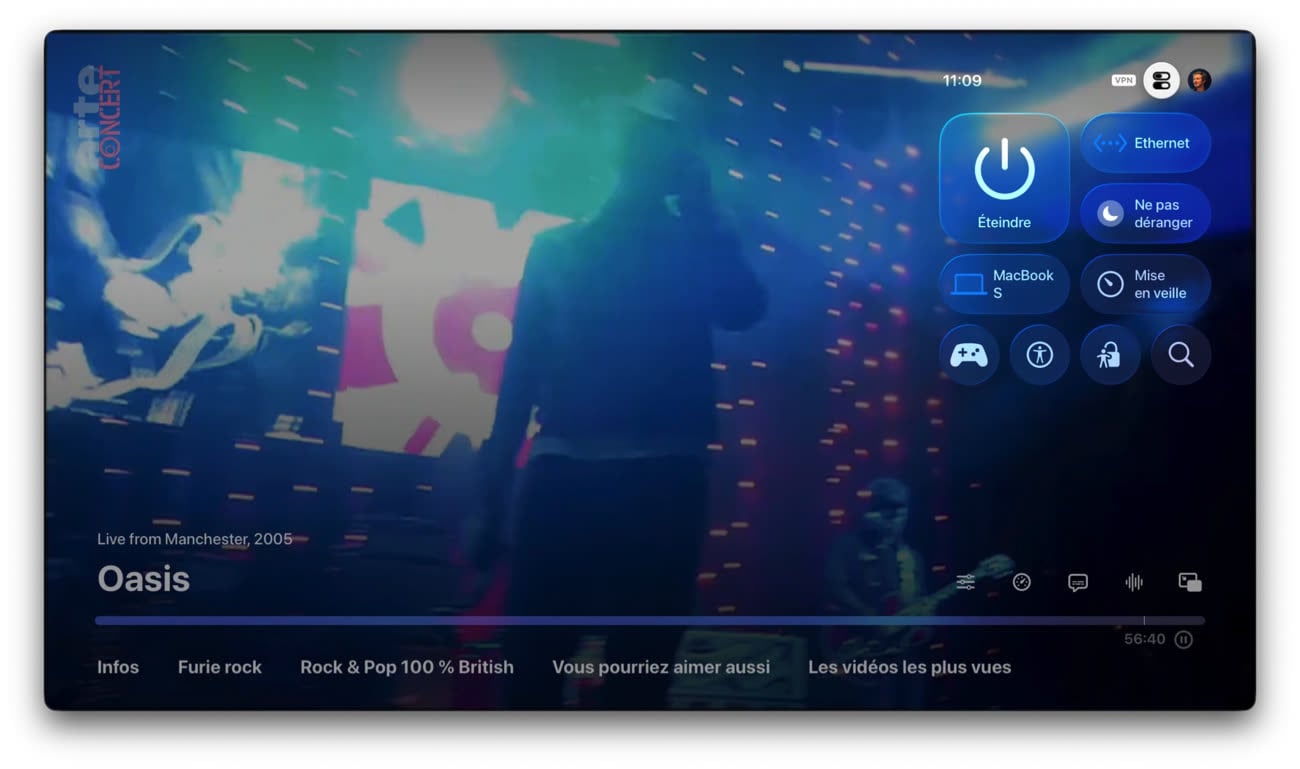Open the game controller settings icon
The width and height of the screenshot is (1300, 769).
(969, 355)
